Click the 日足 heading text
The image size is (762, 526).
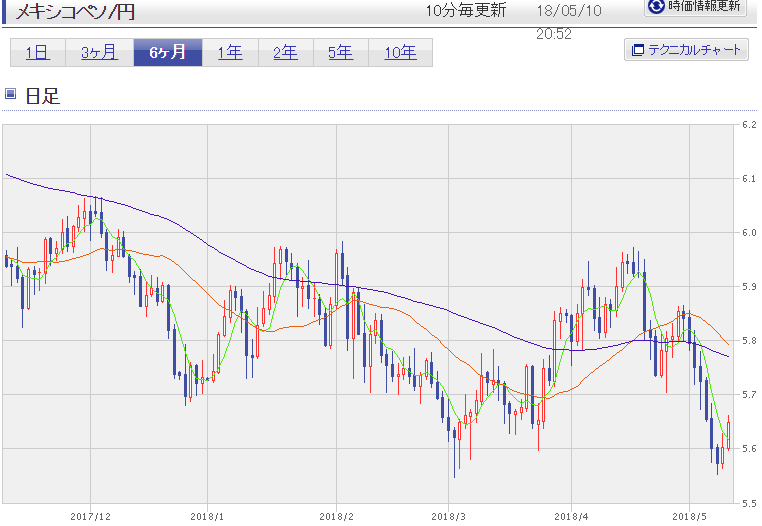[x=42, y=96]
